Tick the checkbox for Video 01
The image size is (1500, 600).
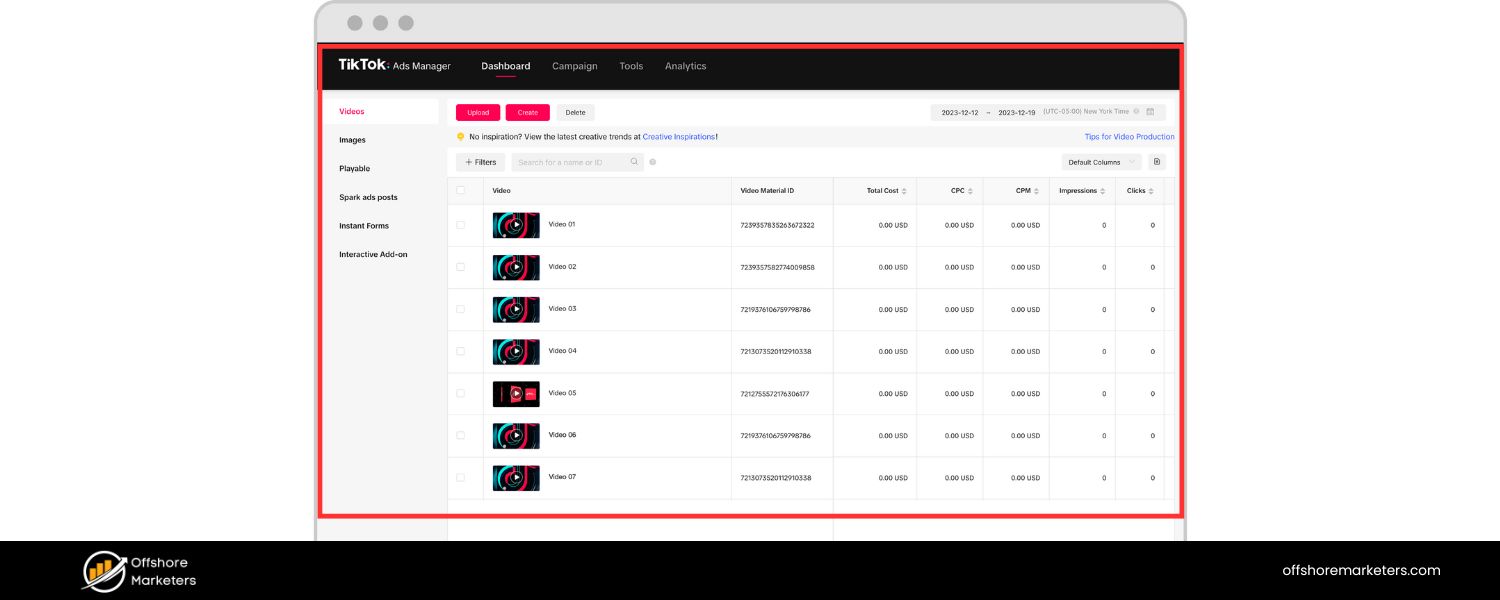(461, 225)
